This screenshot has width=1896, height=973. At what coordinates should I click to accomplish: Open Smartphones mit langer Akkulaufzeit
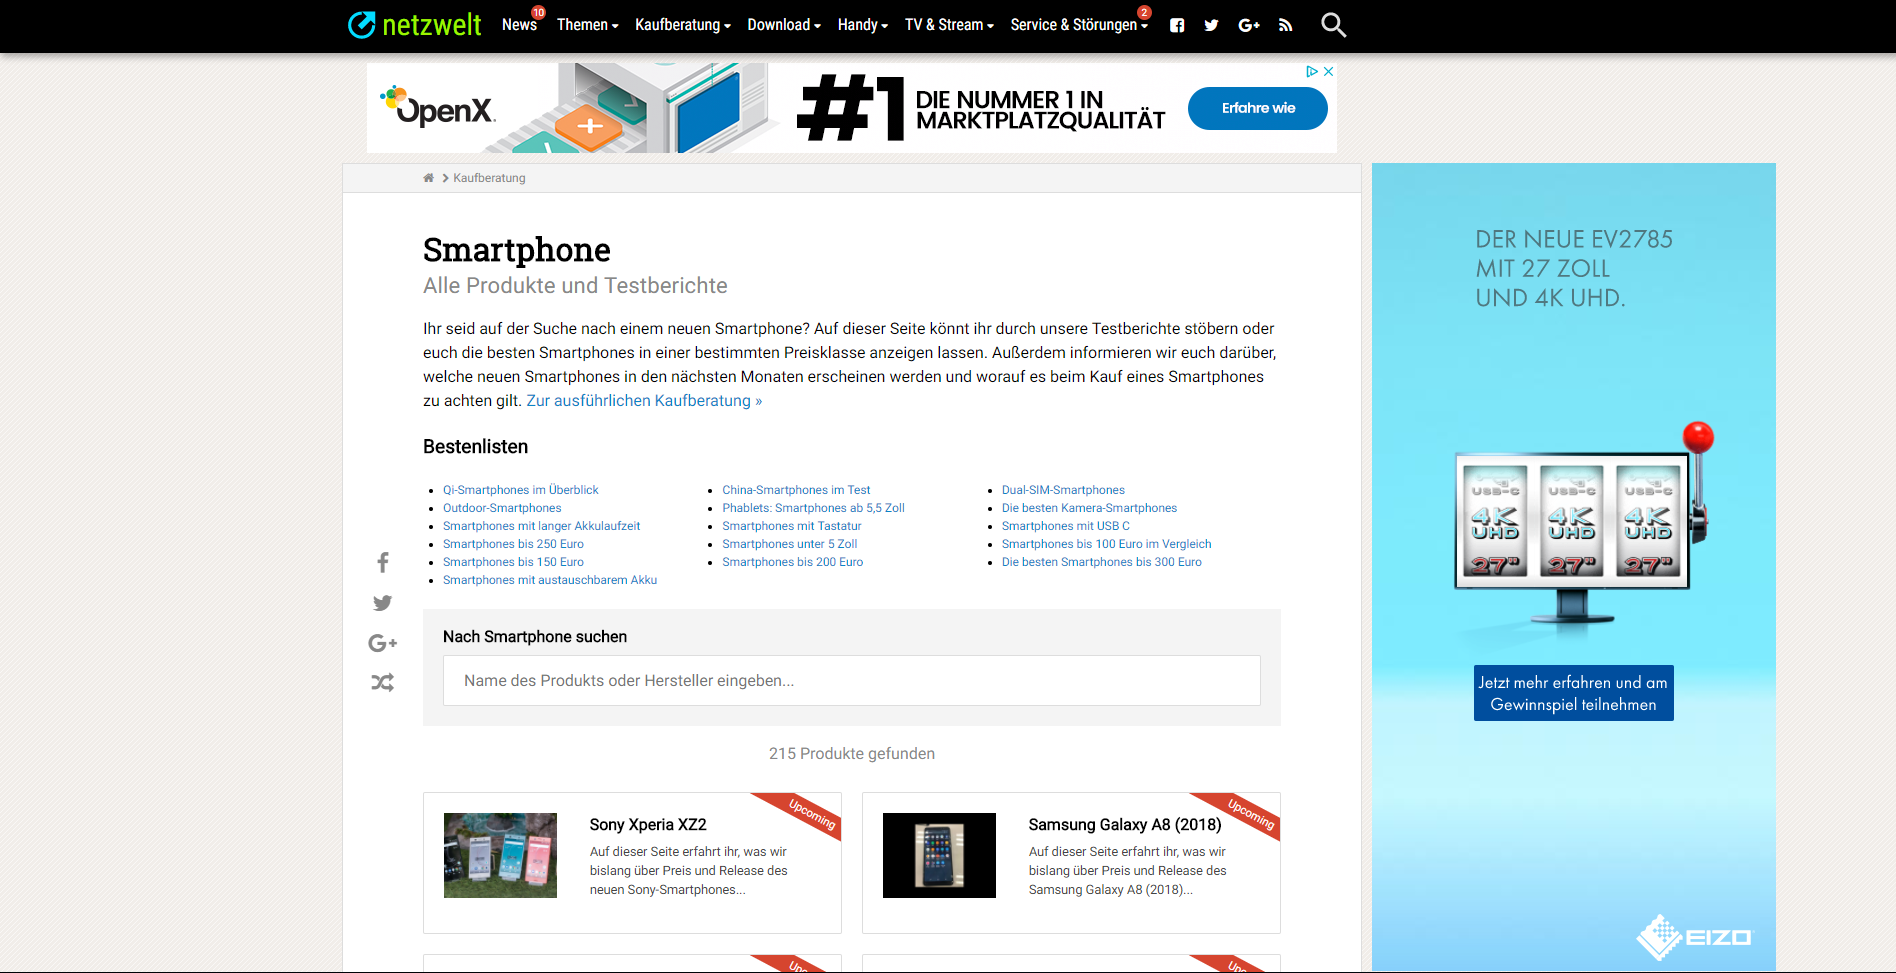[x=541, y=526]
